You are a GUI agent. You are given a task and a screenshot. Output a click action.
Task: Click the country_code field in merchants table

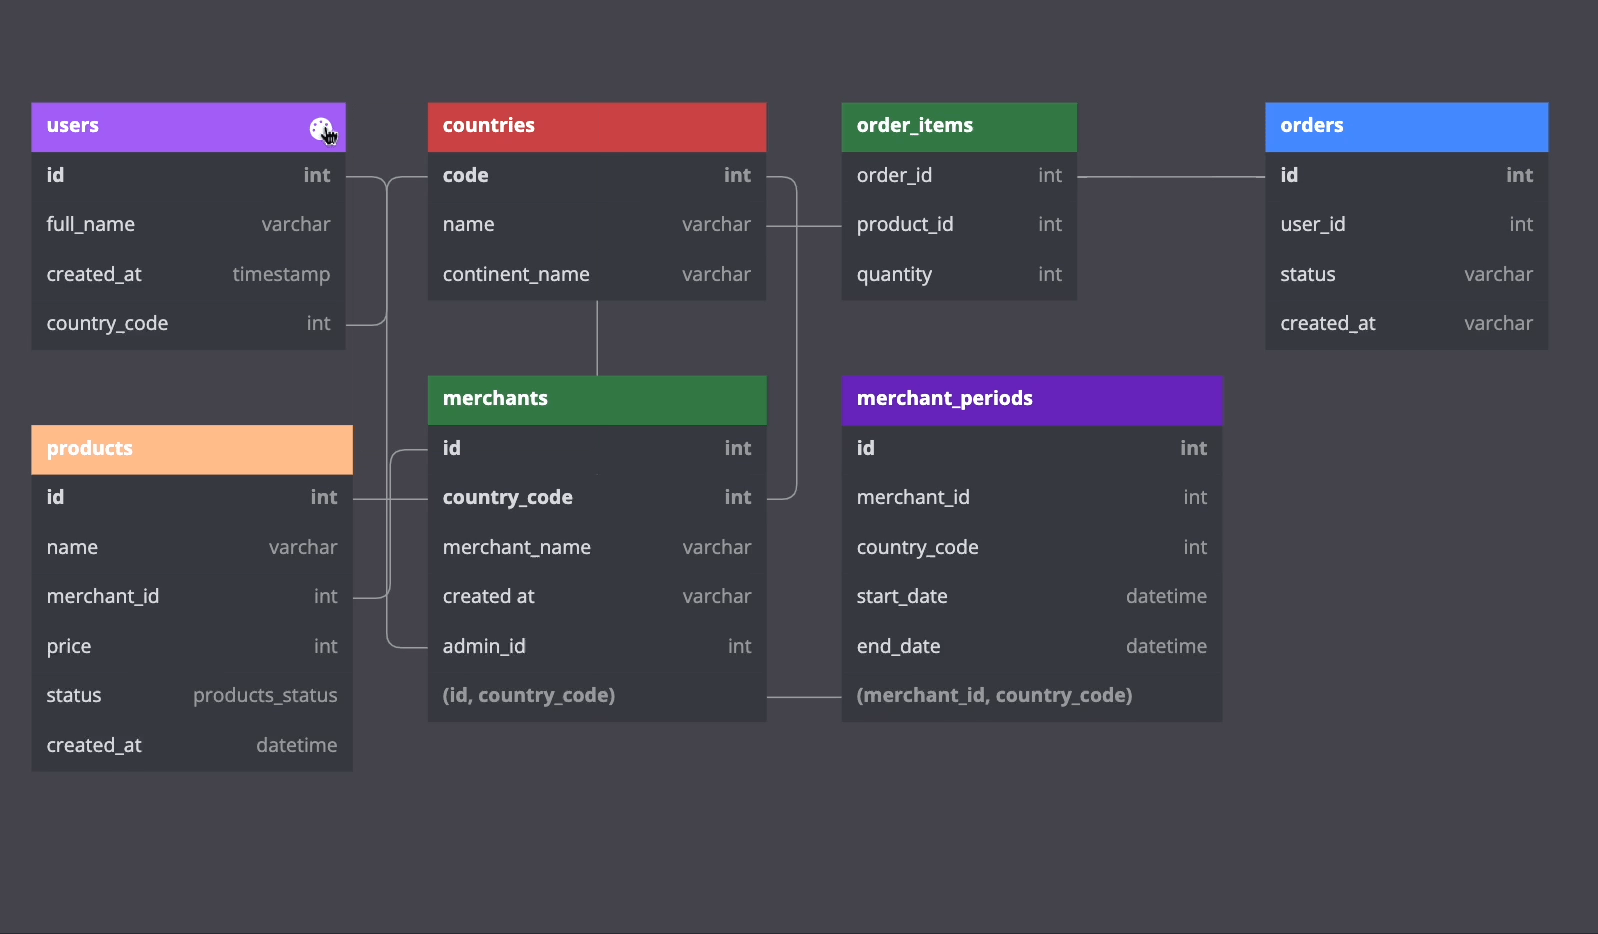[x=597, y=498]
